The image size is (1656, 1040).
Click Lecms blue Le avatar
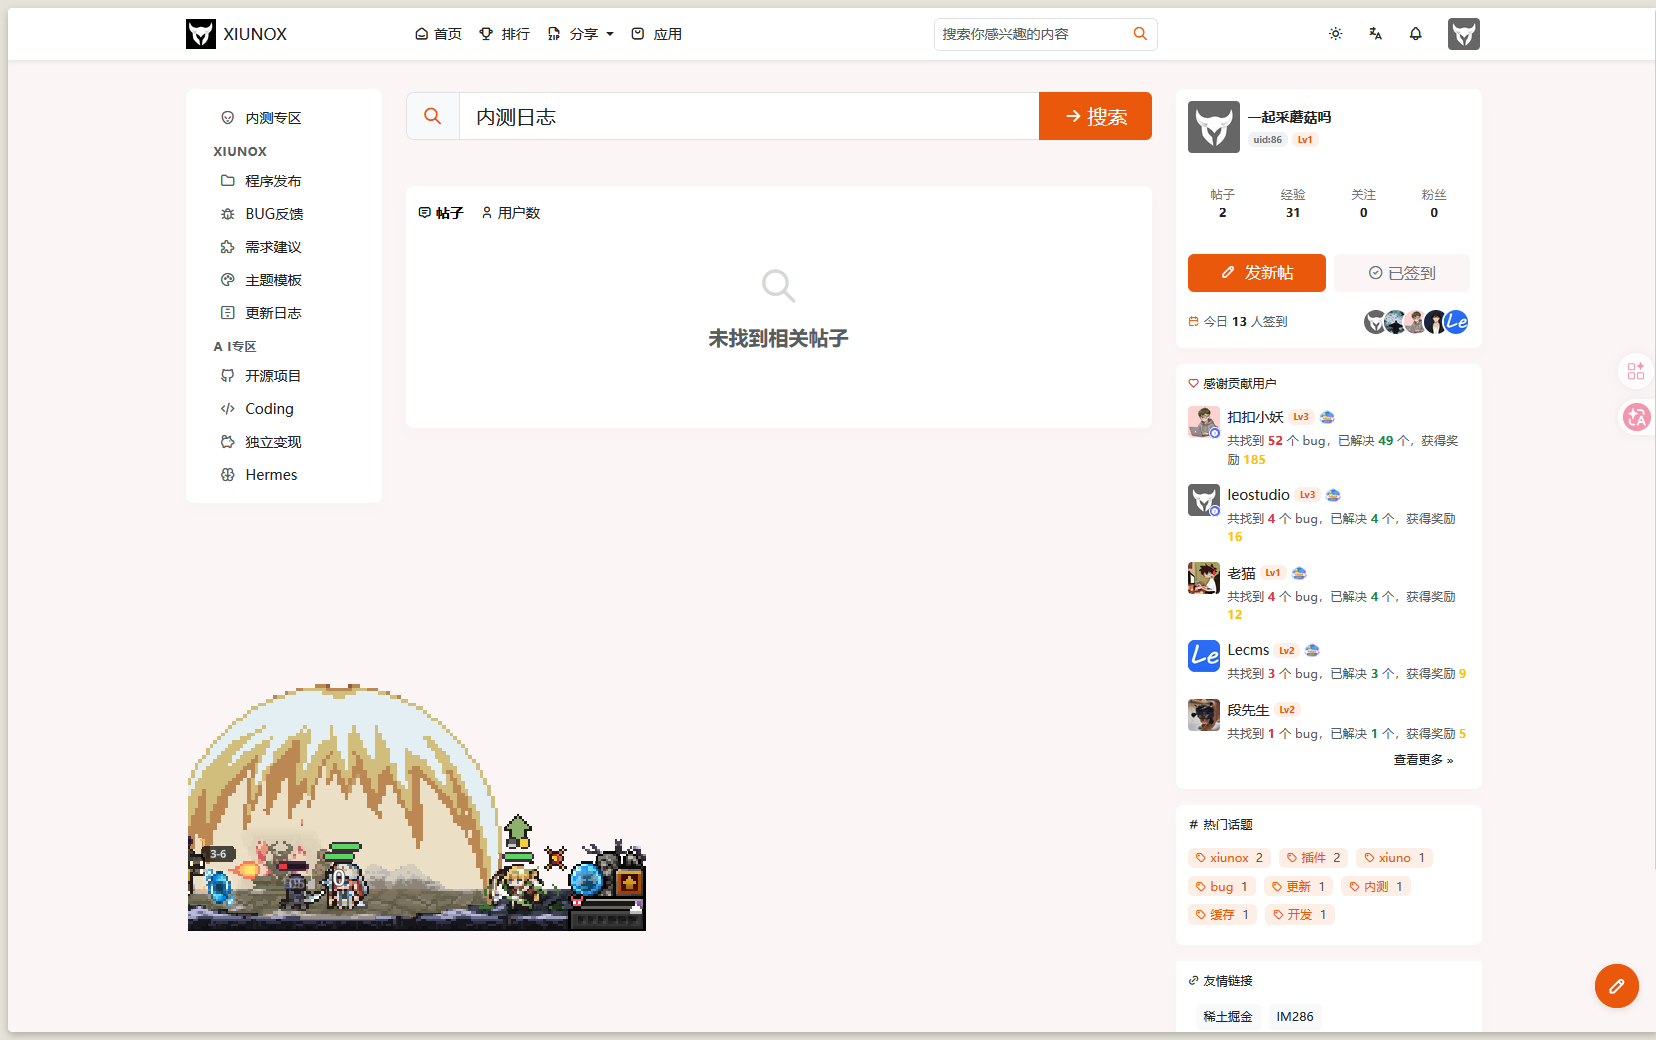(x=1204, y=656)
